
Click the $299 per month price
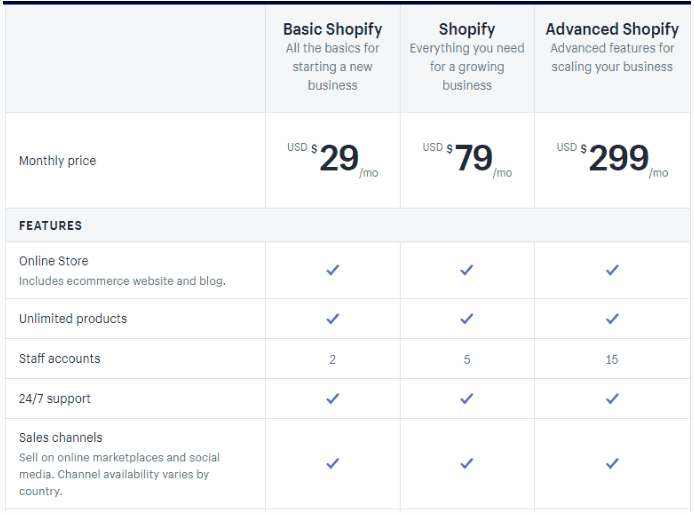pyautogui.click(x=618, y=158)
